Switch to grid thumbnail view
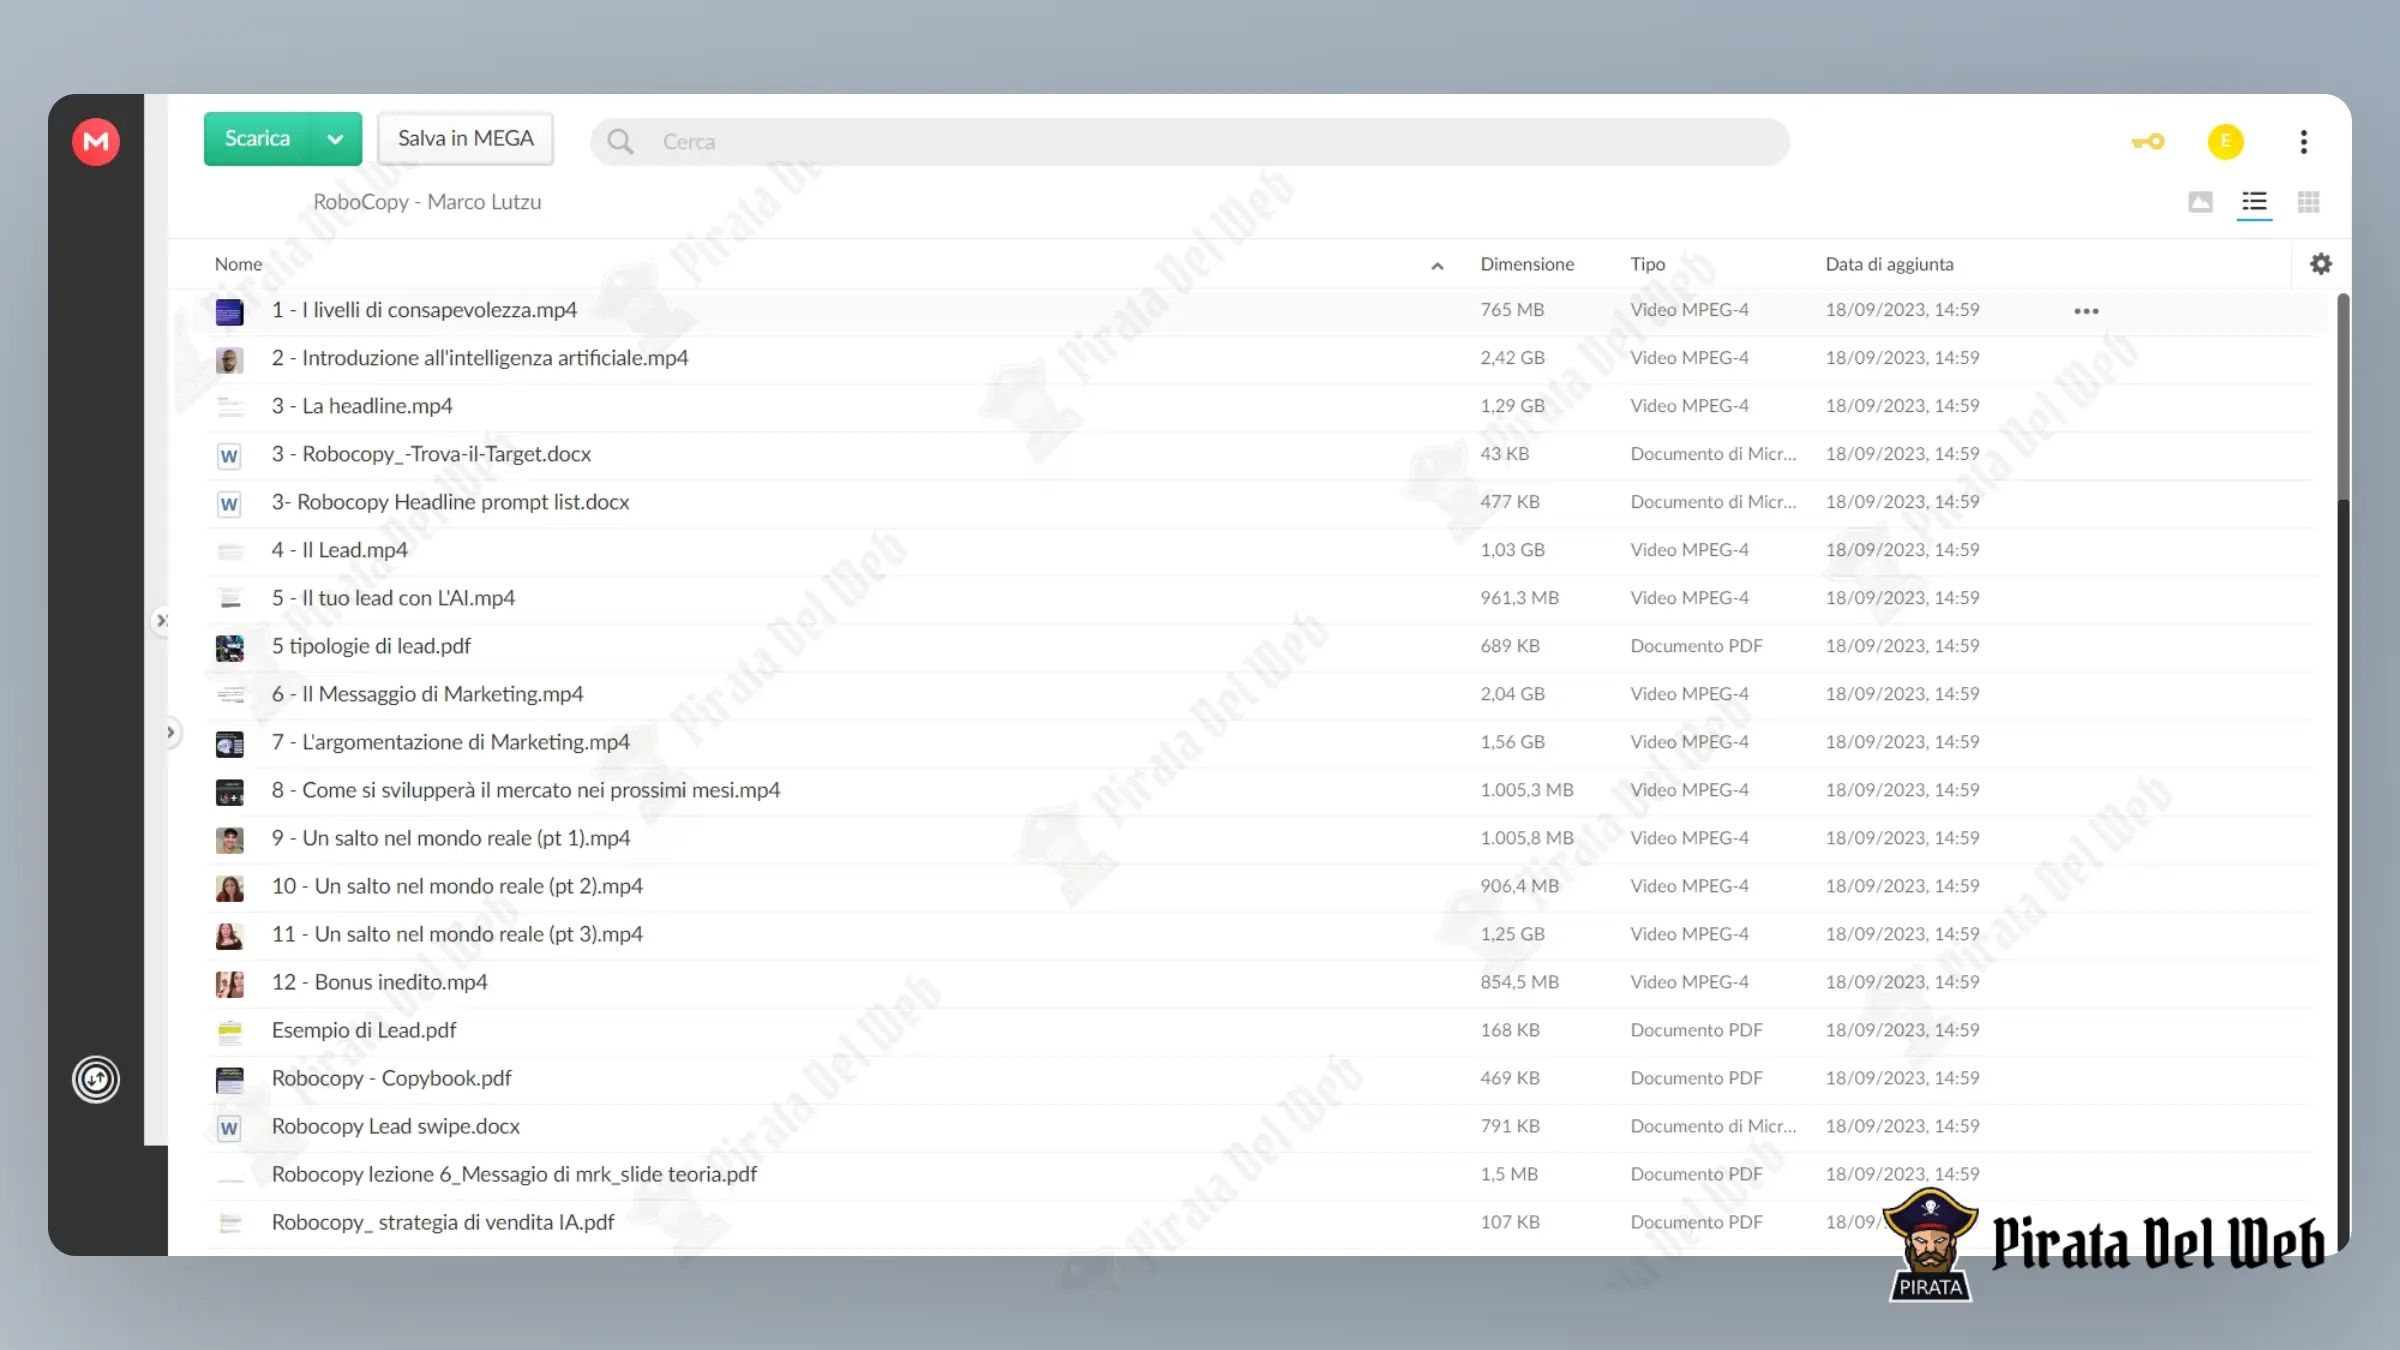This screenshot has width=2400, height=1350. 2309,203
